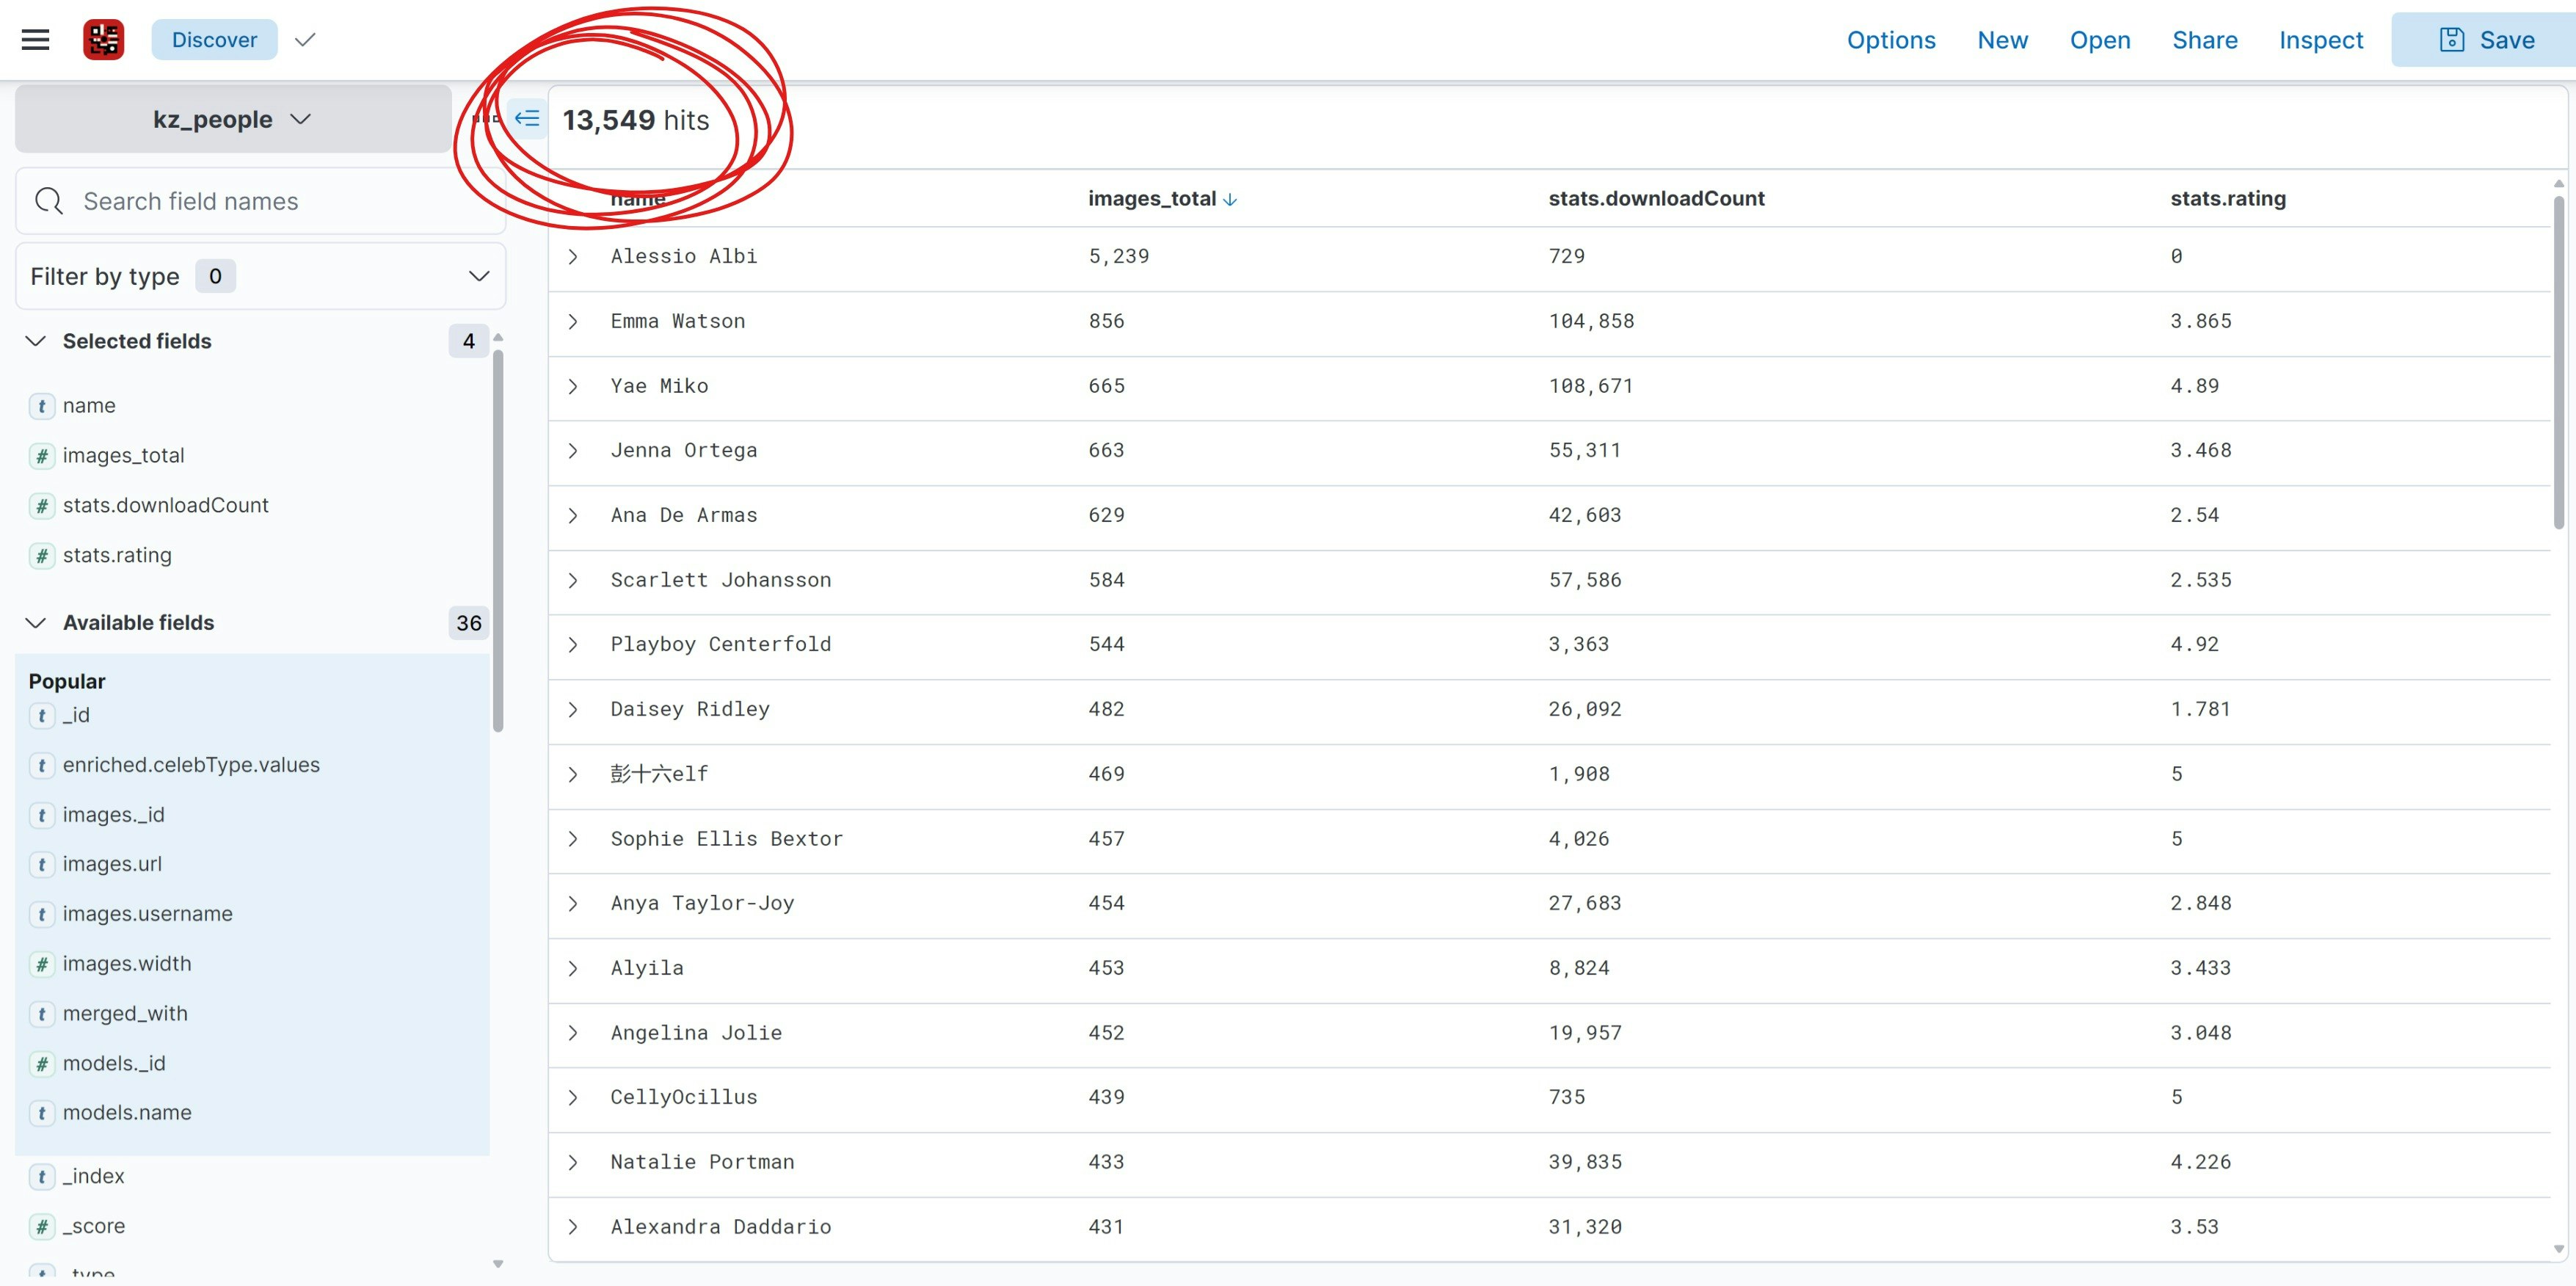Click the number icon beside stats.rating field
The image size is (2576, 1286).
click(41, 556)
